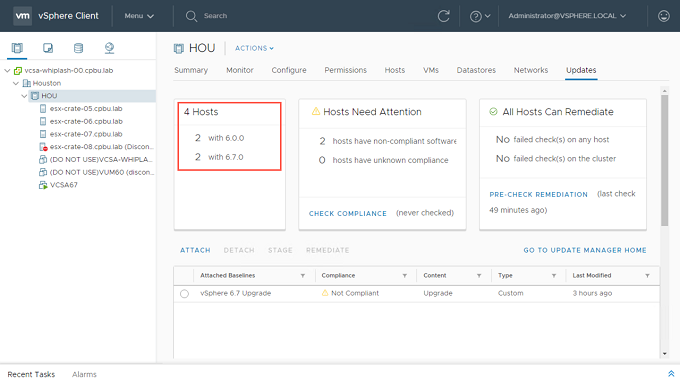Filter the Type column
The image size is (680, 382).
click(x=554, y=276)
